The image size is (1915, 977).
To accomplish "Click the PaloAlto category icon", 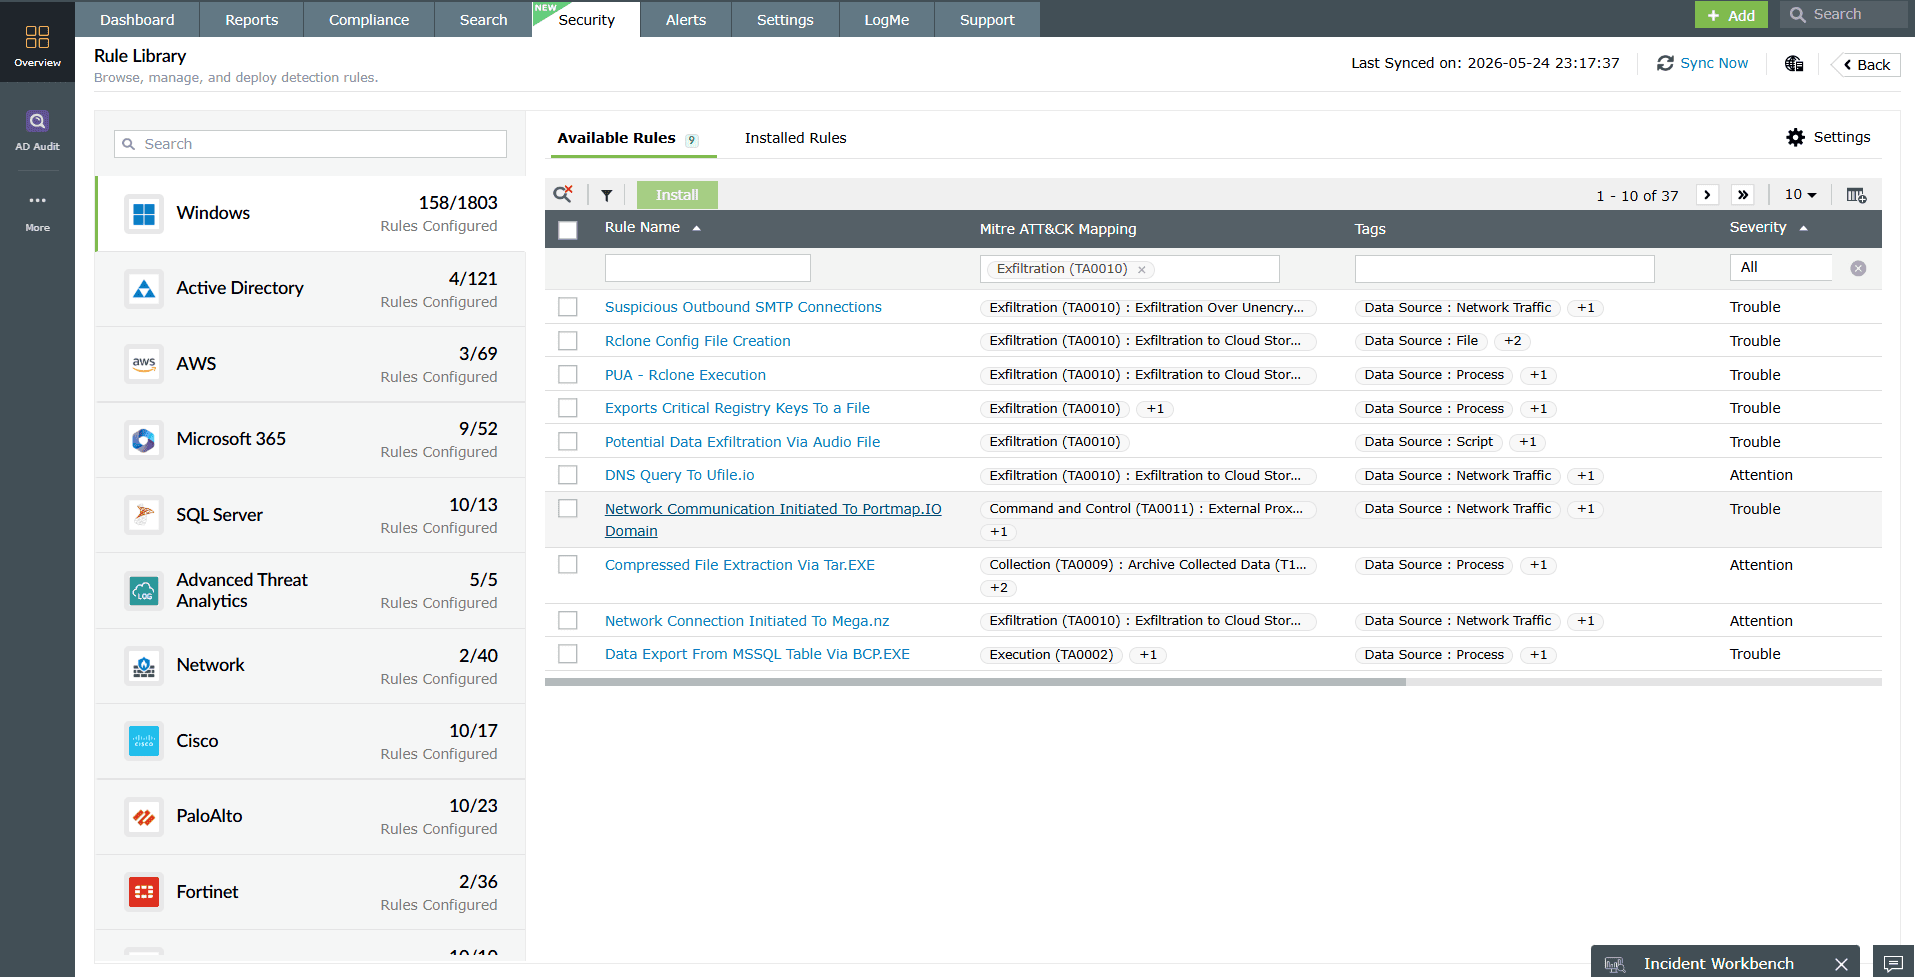I will coord(144,817).
